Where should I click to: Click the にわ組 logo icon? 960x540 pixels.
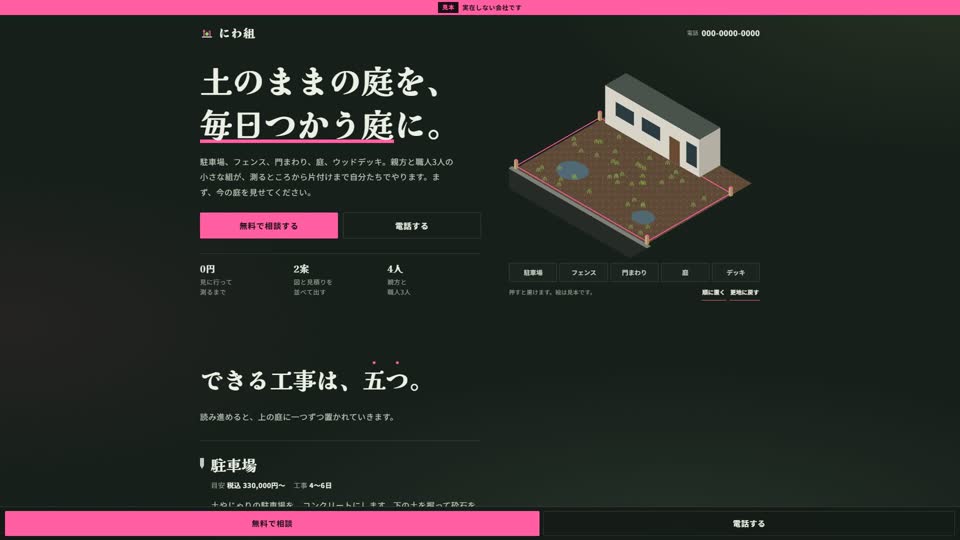click(x=207, y=34)
